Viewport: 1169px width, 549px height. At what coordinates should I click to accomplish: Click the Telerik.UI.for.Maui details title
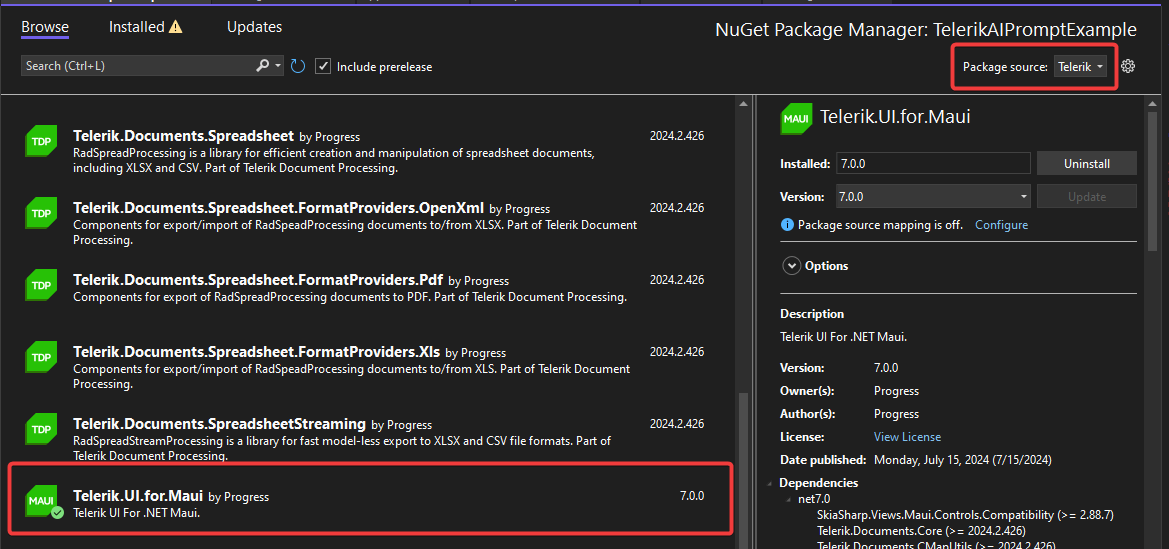[895, 116]
